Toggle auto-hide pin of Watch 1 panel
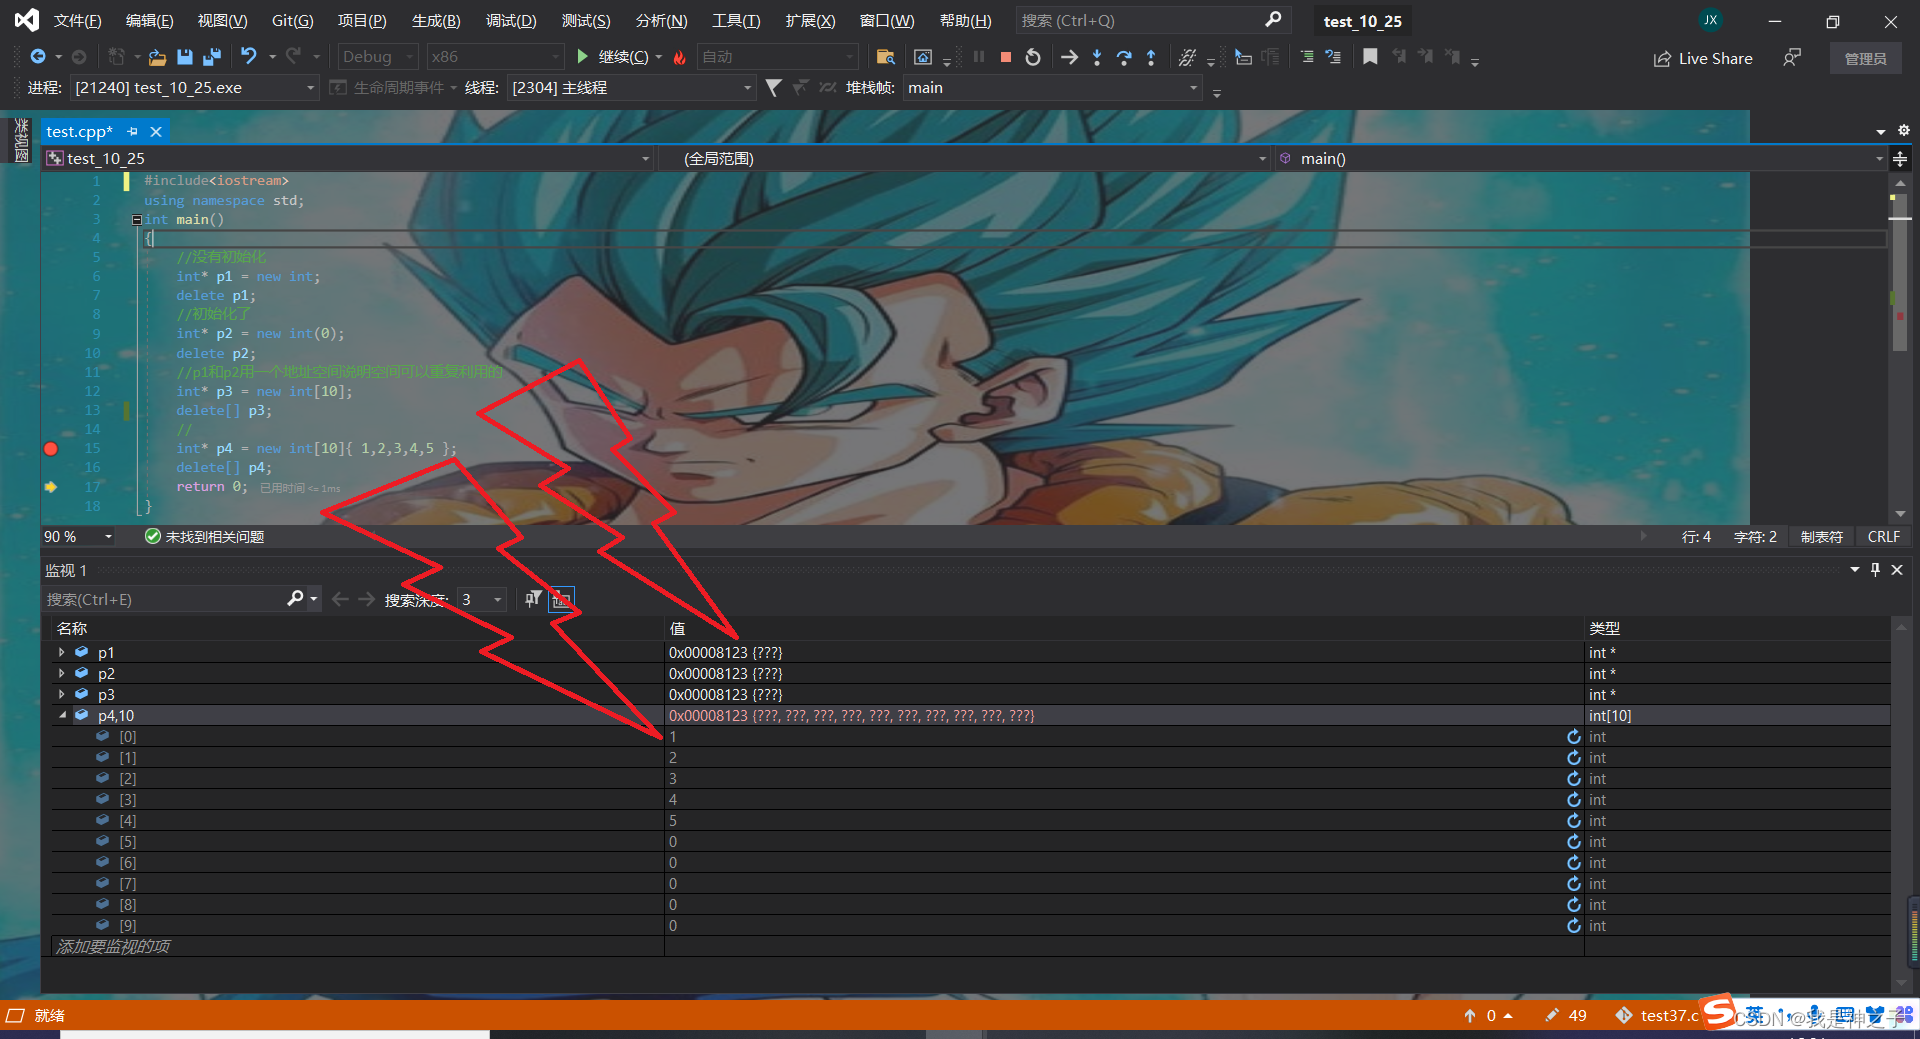Viewport: 1920px width, 1039px height. (x=1875, y=569)
